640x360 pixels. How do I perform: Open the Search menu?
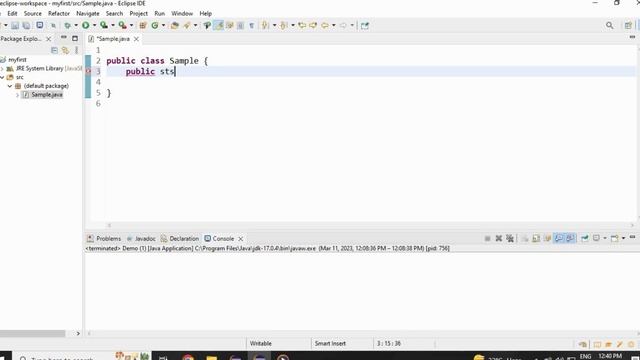114,13
